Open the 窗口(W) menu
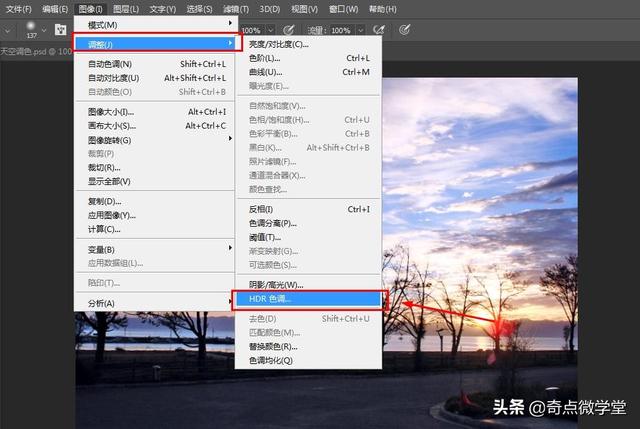The image size is (640, 429). pyautogui.click(x=344, y=9)
